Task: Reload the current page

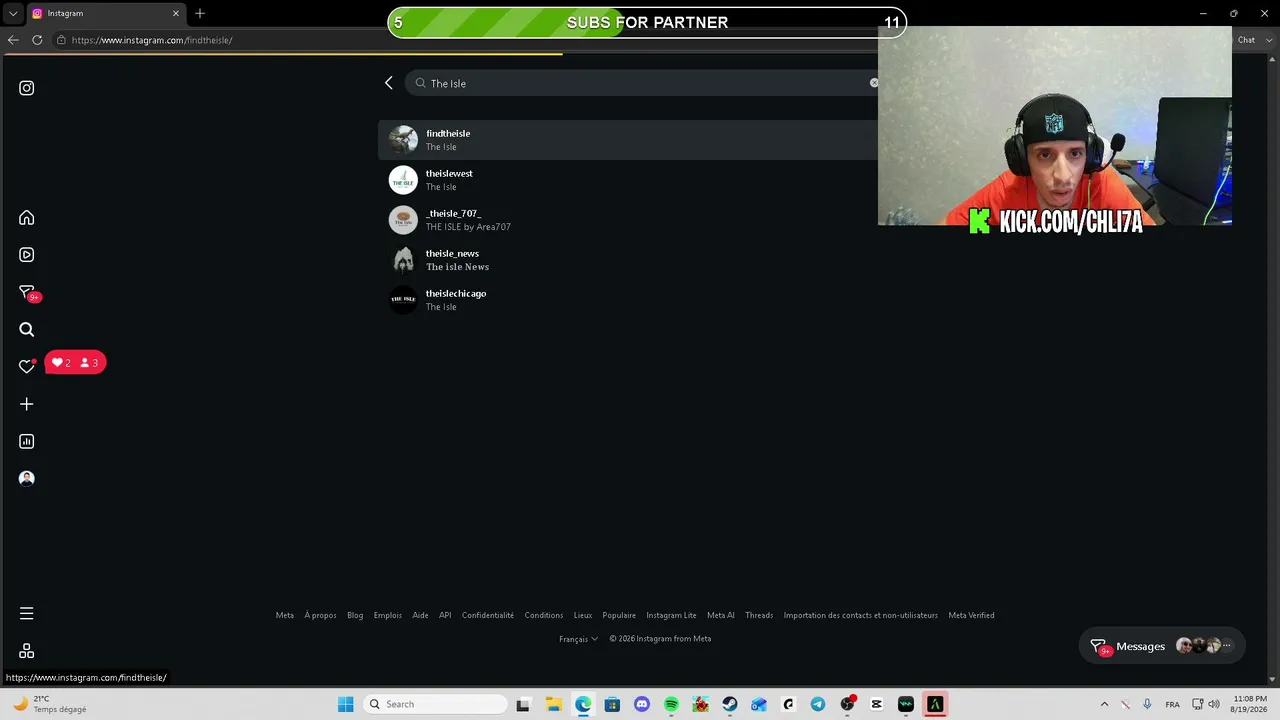Action: [37, 40]
